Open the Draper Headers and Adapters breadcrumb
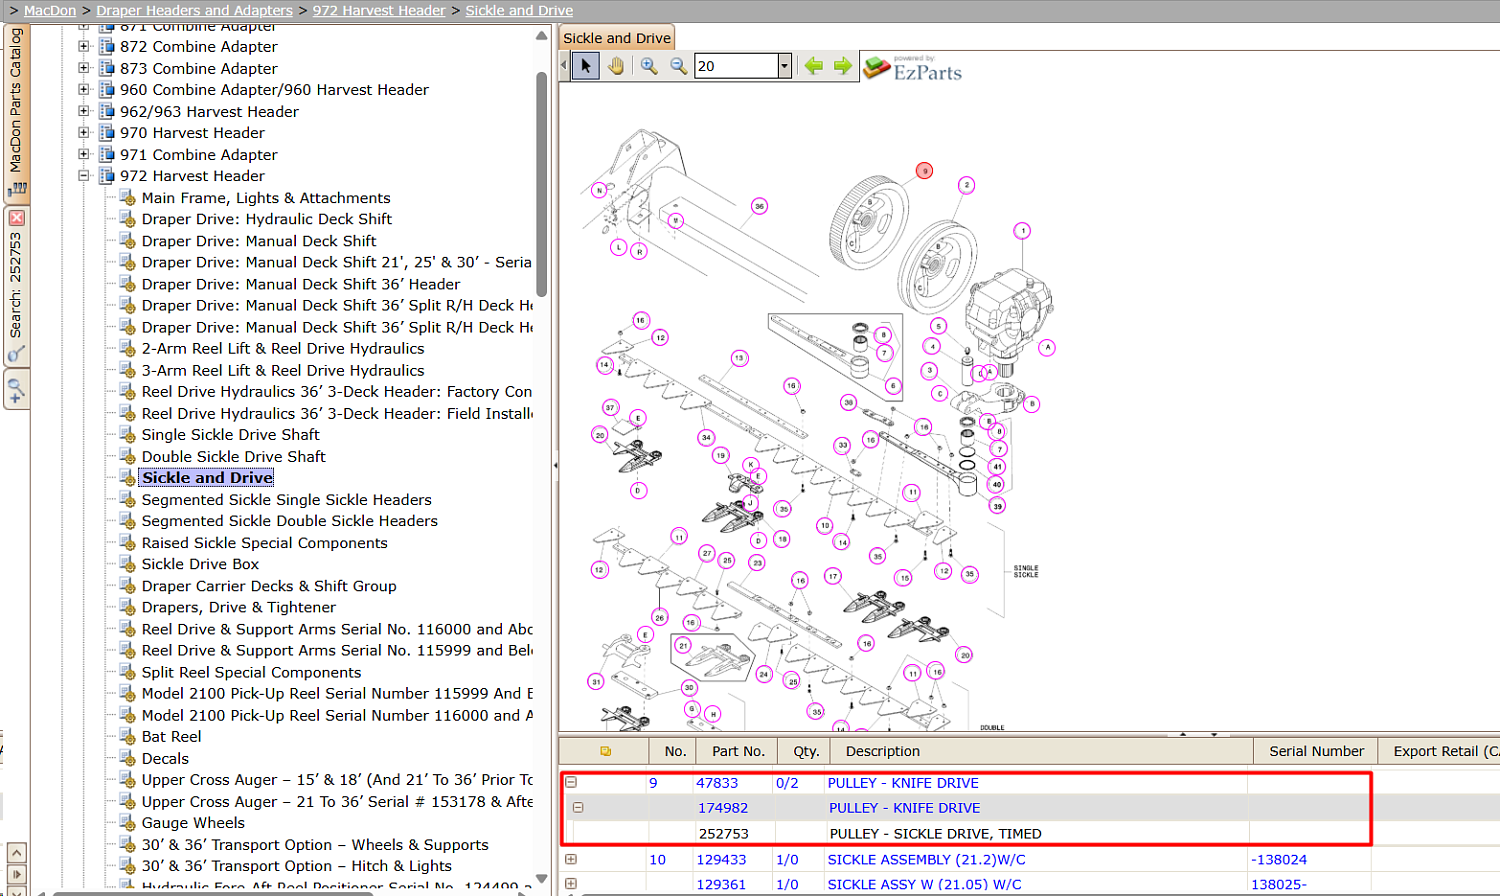 195,10
